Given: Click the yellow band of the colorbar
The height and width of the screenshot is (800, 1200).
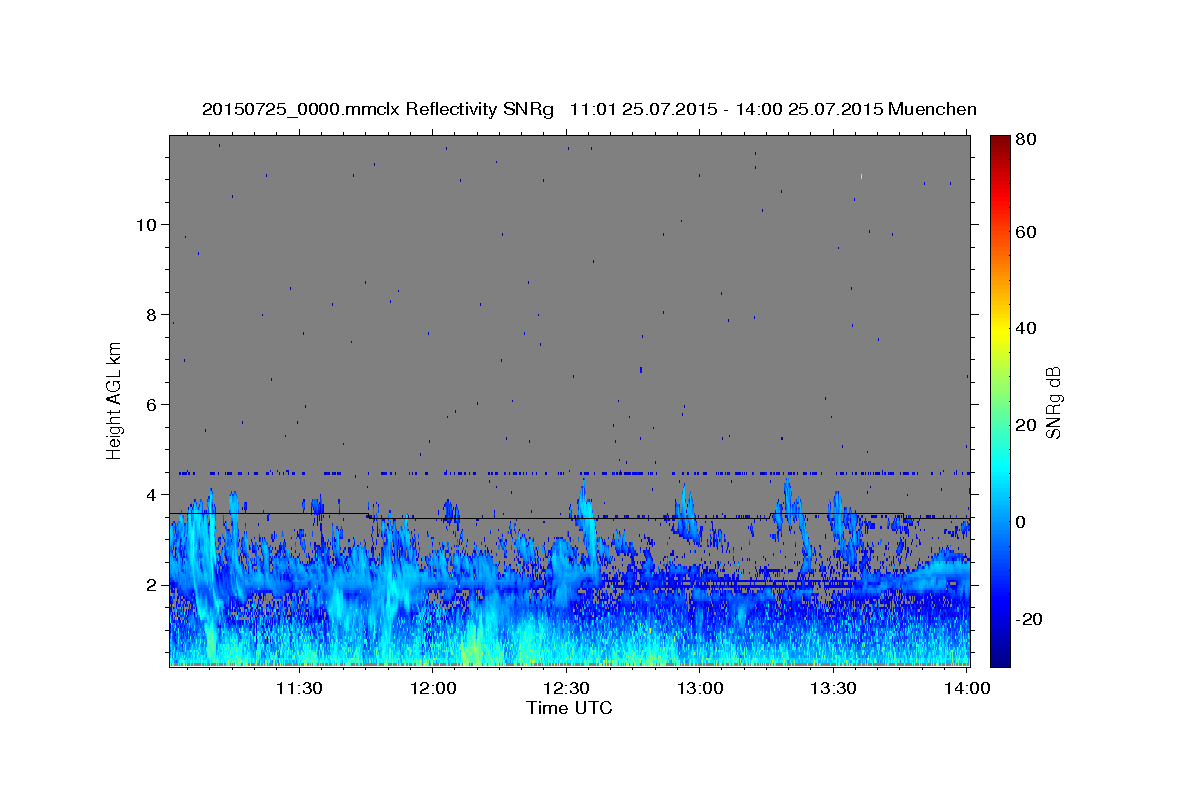Looking at the screenshot, I should [1000, 332].
